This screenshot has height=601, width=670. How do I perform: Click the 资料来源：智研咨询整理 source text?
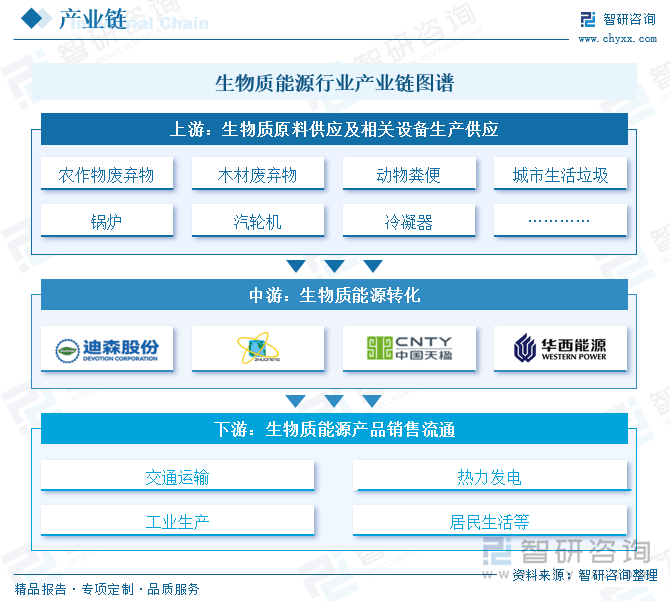(x=584, y=575)
